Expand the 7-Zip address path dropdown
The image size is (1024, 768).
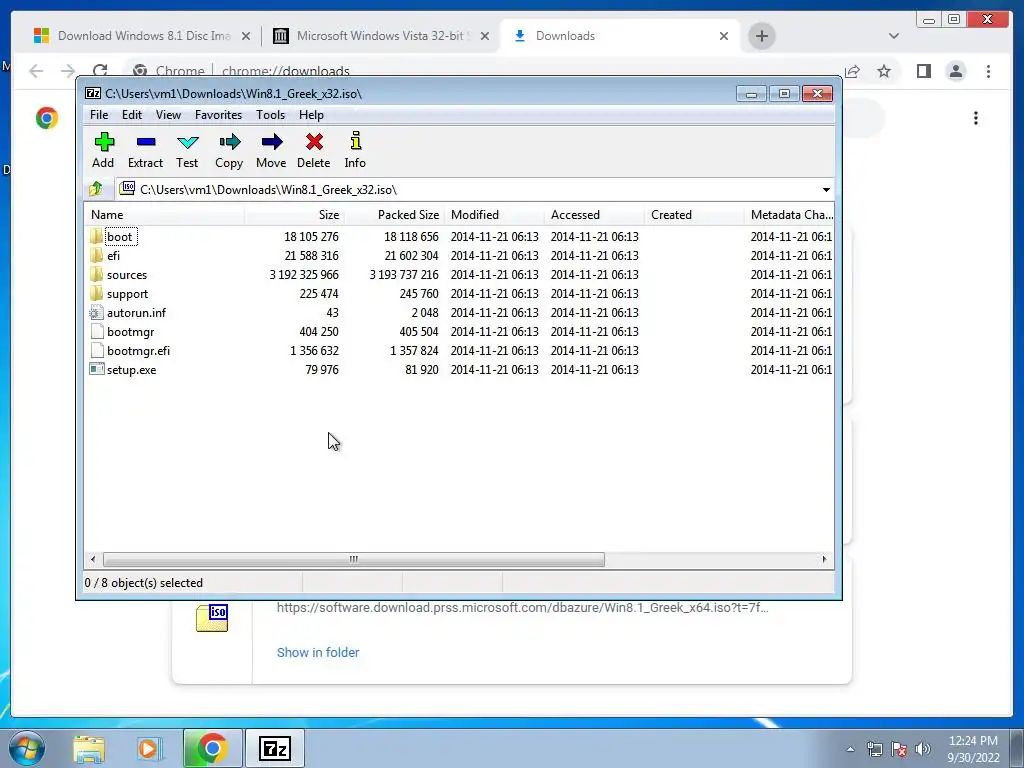[x=826, y=189]
